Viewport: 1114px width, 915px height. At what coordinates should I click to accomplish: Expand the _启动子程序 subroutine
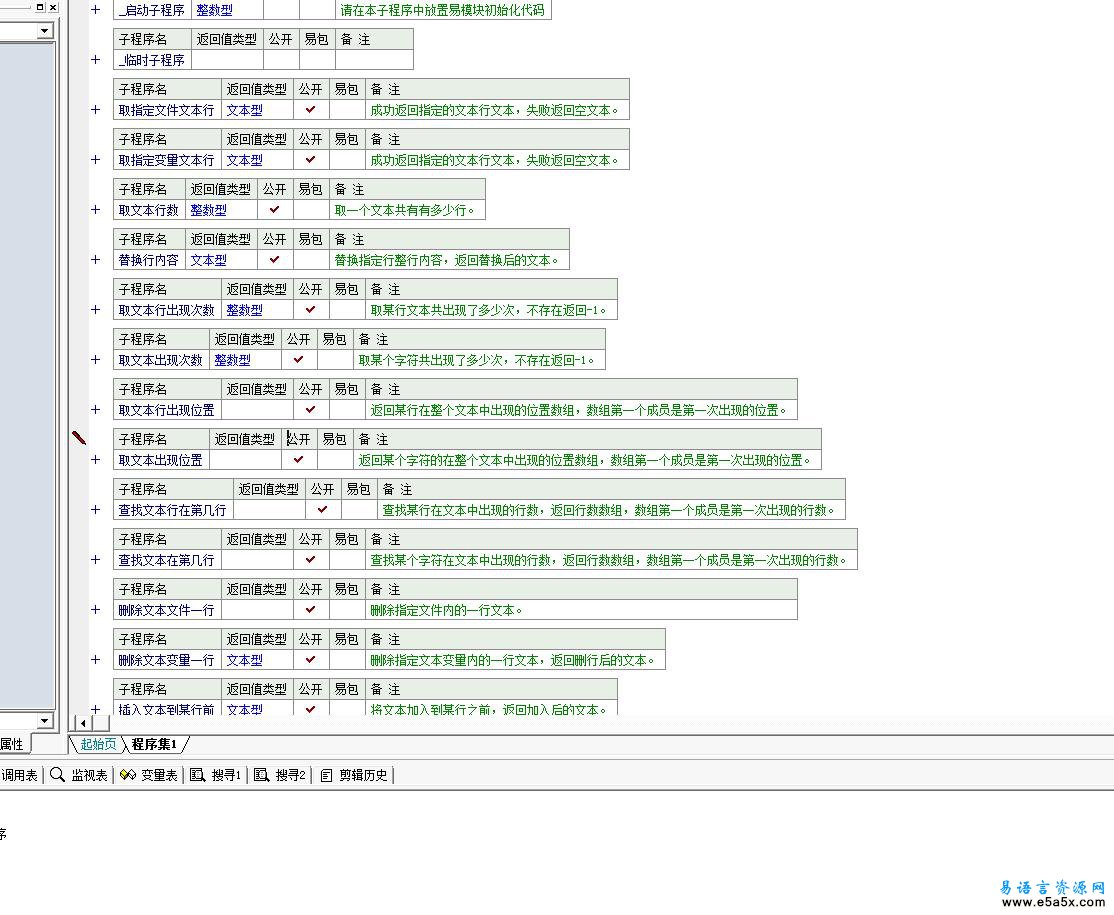click(95, 10)
